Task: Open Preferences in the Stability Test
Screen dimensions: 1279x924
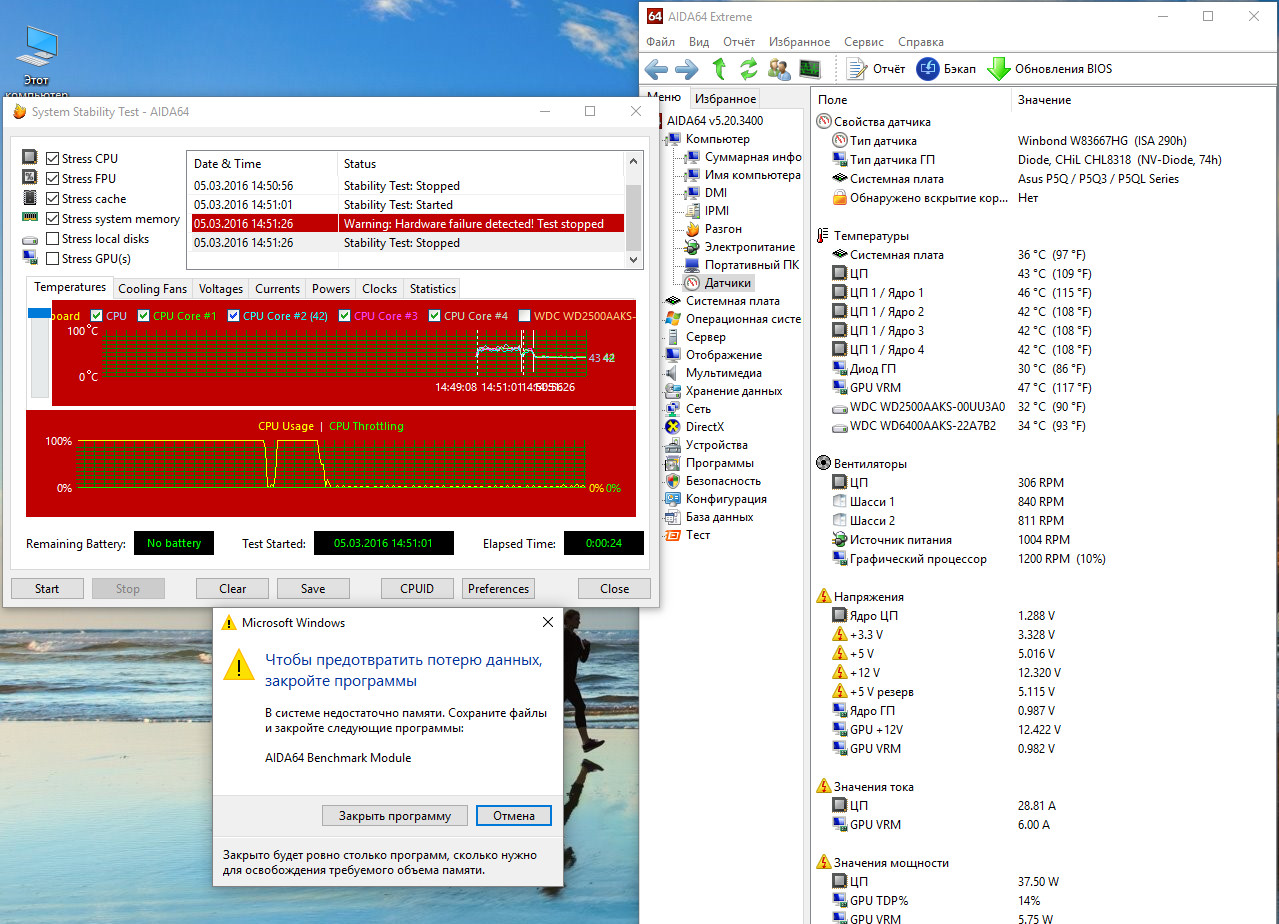Action: point(498,588)
